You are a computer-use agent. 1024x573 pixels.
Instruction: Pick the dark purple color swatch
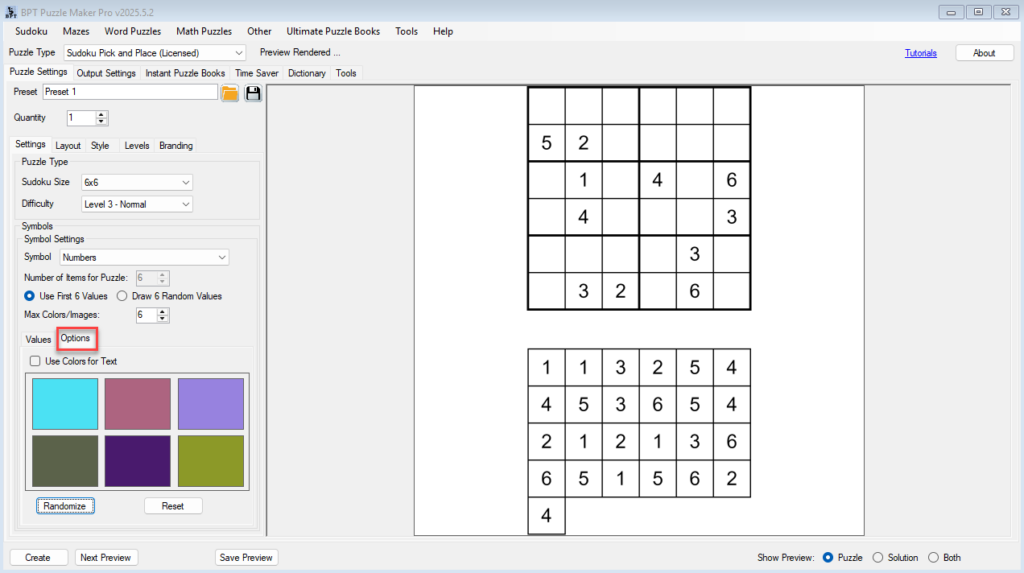tap(138, 461)
